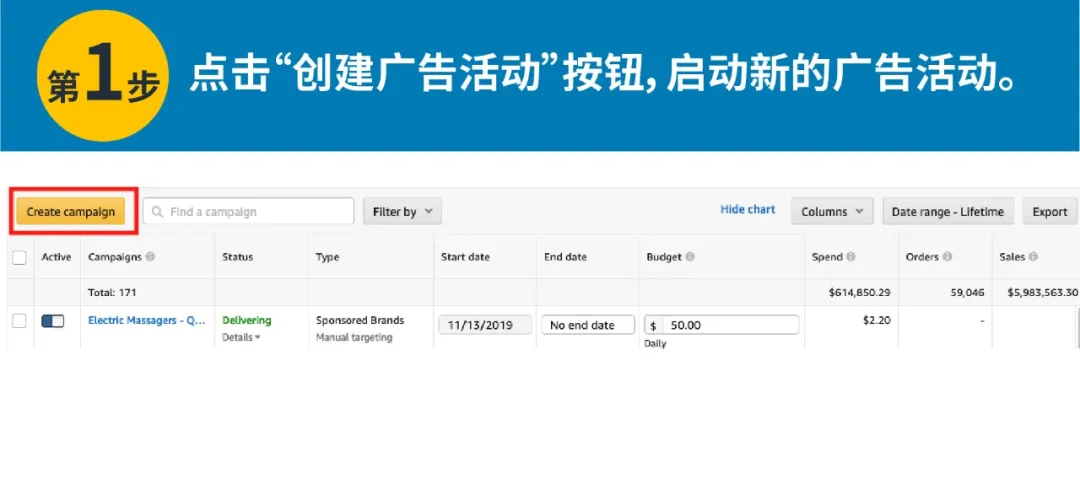Click the Hide chart link
Image resolution: width=1080 pixels, height=479 pixels.
click(x=747, y=210)
